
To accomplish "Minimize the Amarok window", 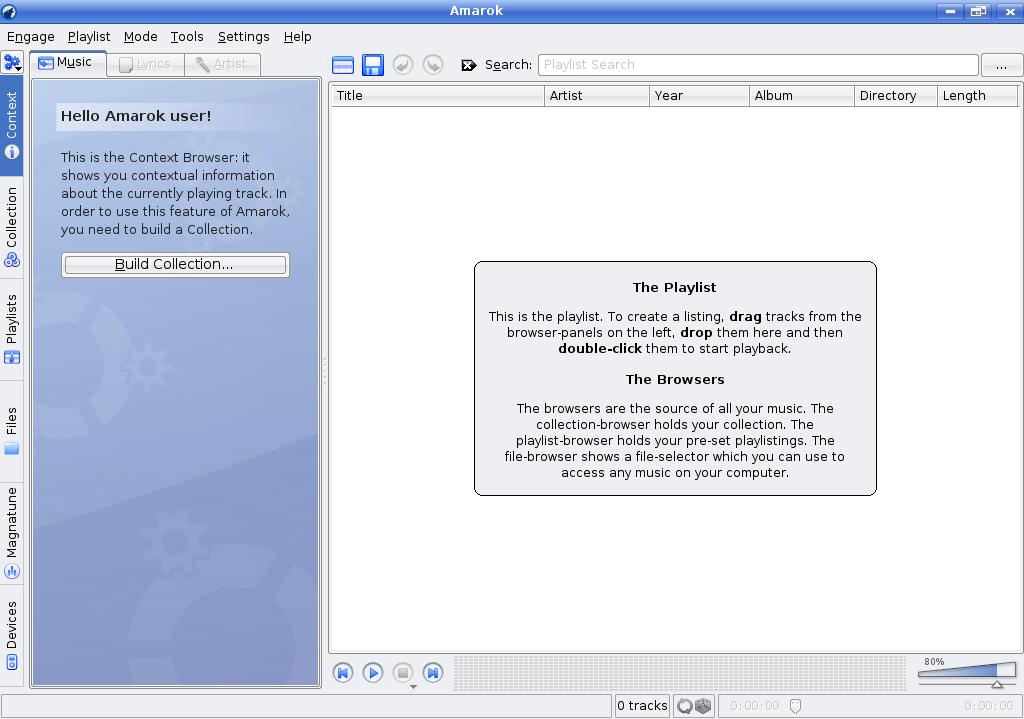I will (x=950, y=11).
